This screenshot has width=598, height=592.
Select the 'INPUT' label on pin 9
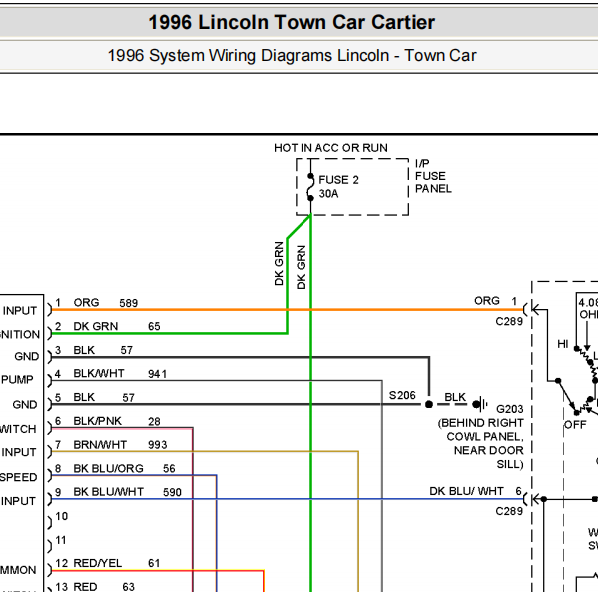pos(18,501)
